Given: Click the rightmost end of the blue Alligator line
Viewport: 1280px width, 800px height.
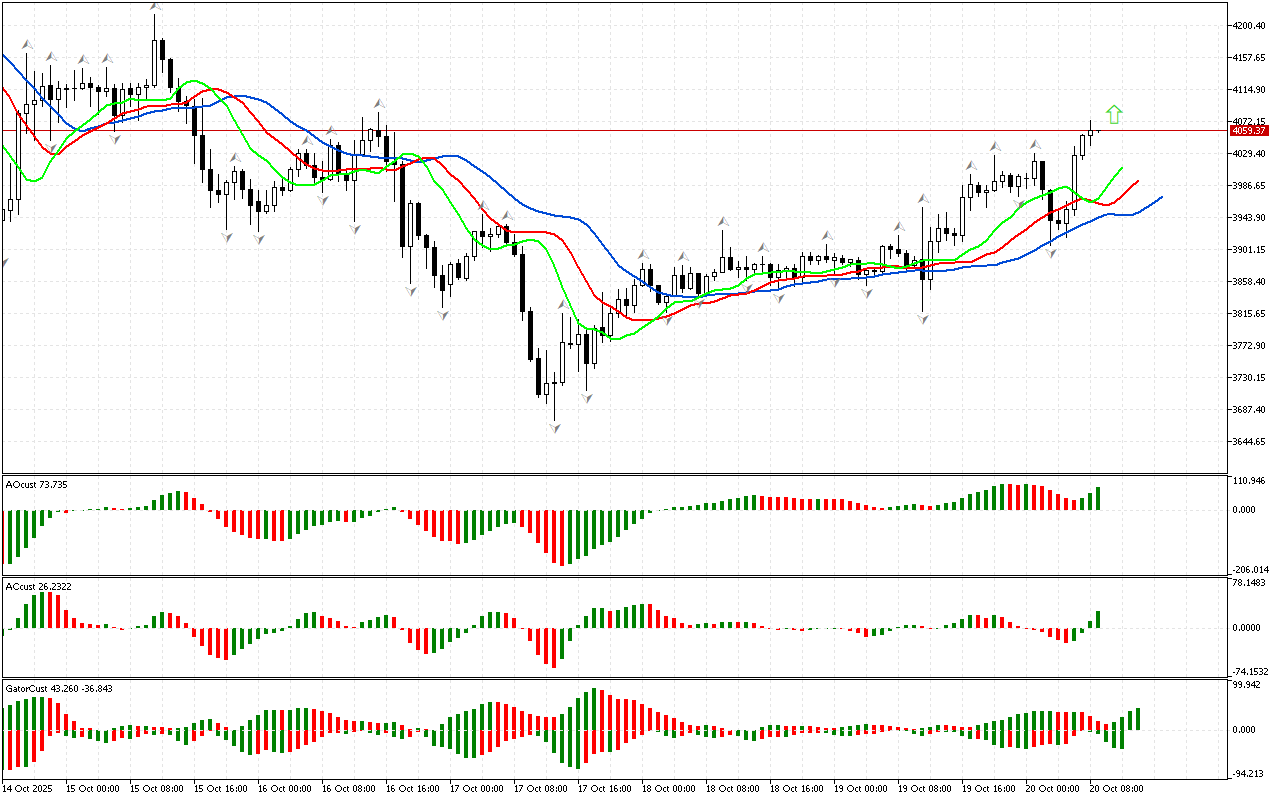Looking at the screenshot, I should (1161, 197).
